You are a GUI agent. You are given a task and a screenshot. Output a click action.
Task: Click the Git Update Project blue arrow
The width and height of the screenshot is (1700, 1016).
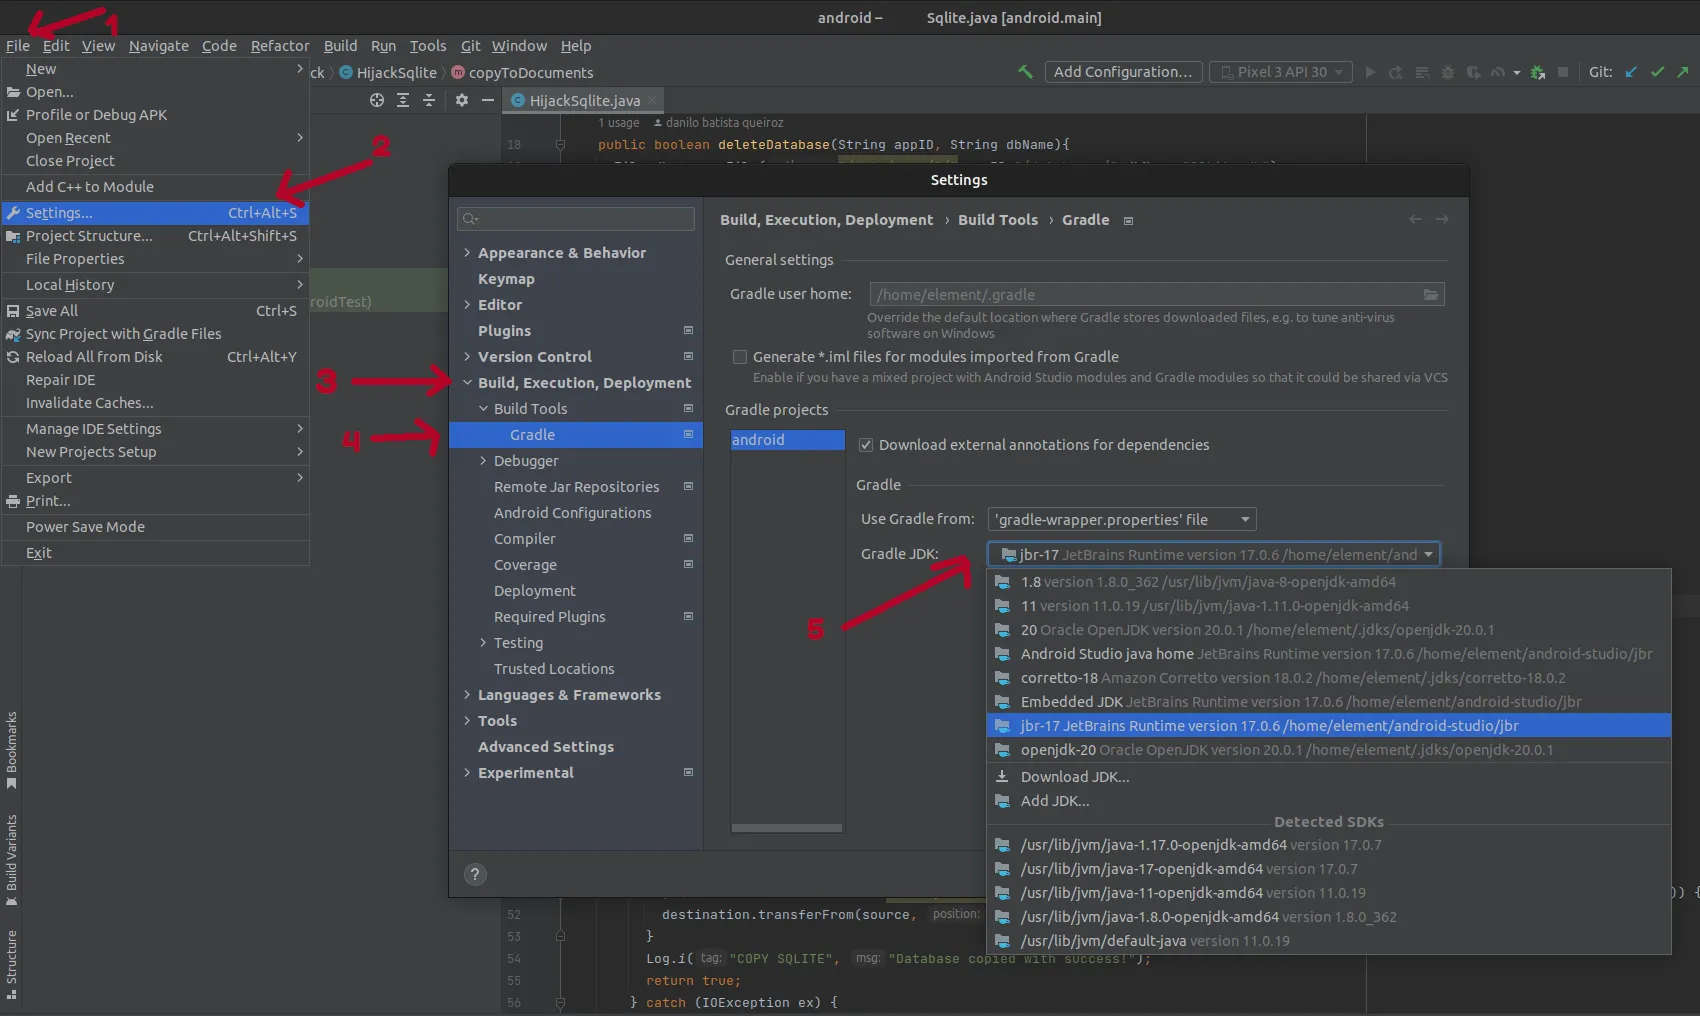(1631, 72)
